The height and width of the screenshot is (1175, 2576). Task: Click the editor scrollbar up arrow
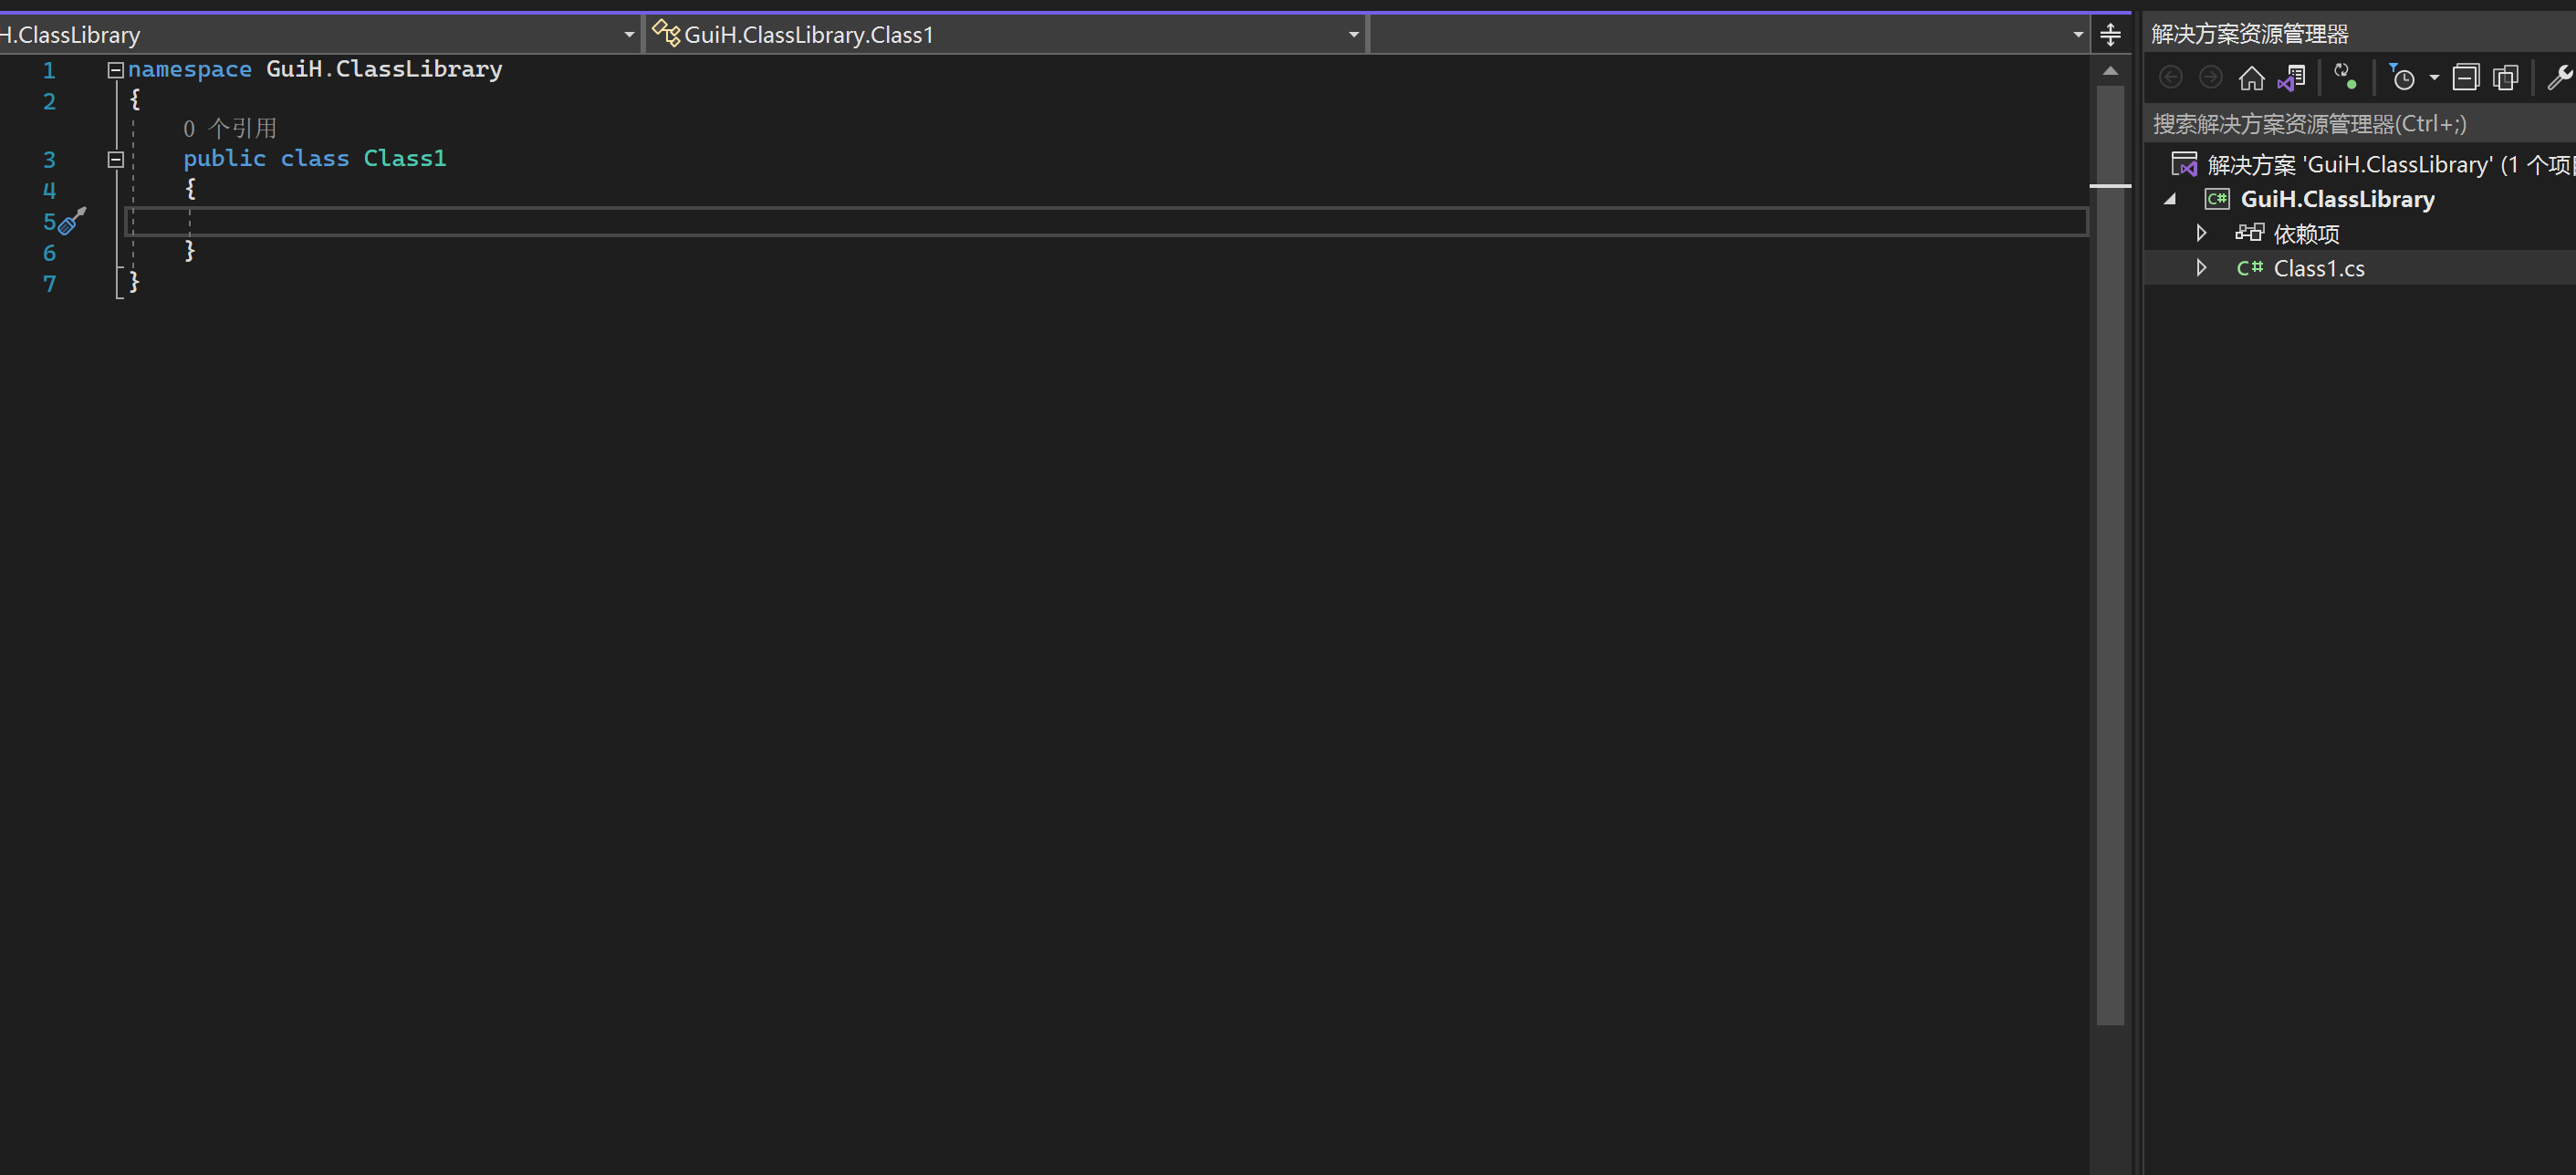coord(2111,71)
